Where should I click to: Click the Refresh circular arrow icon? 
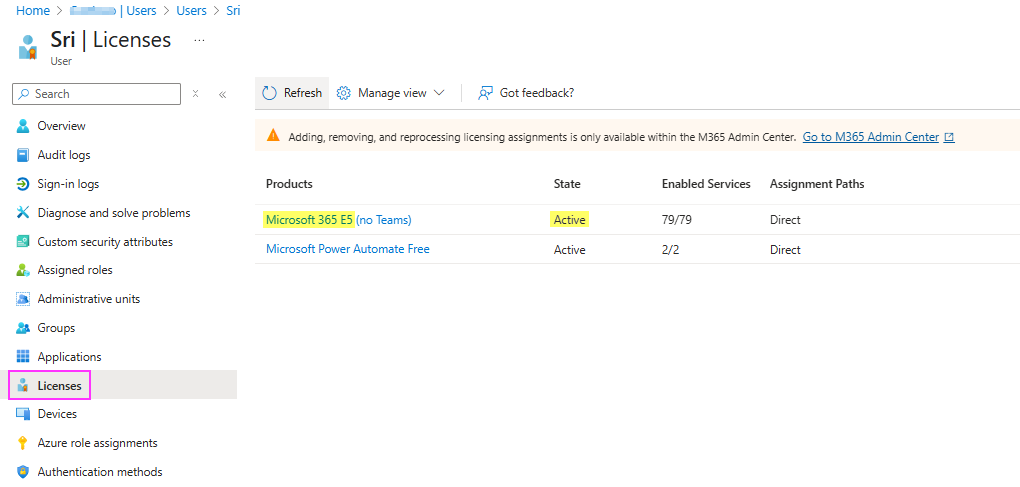click(x=269, y=93)
